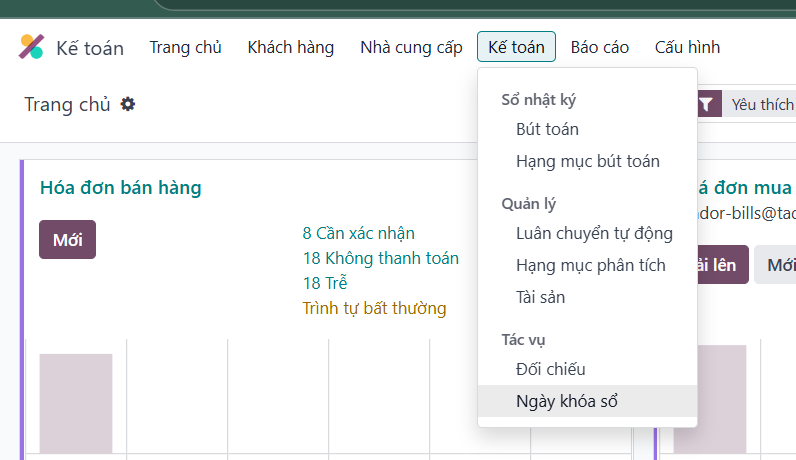This screenshot has height=460, width=796.
Task: Click the Kế toán app logo icon
Action: coord(31,47)
